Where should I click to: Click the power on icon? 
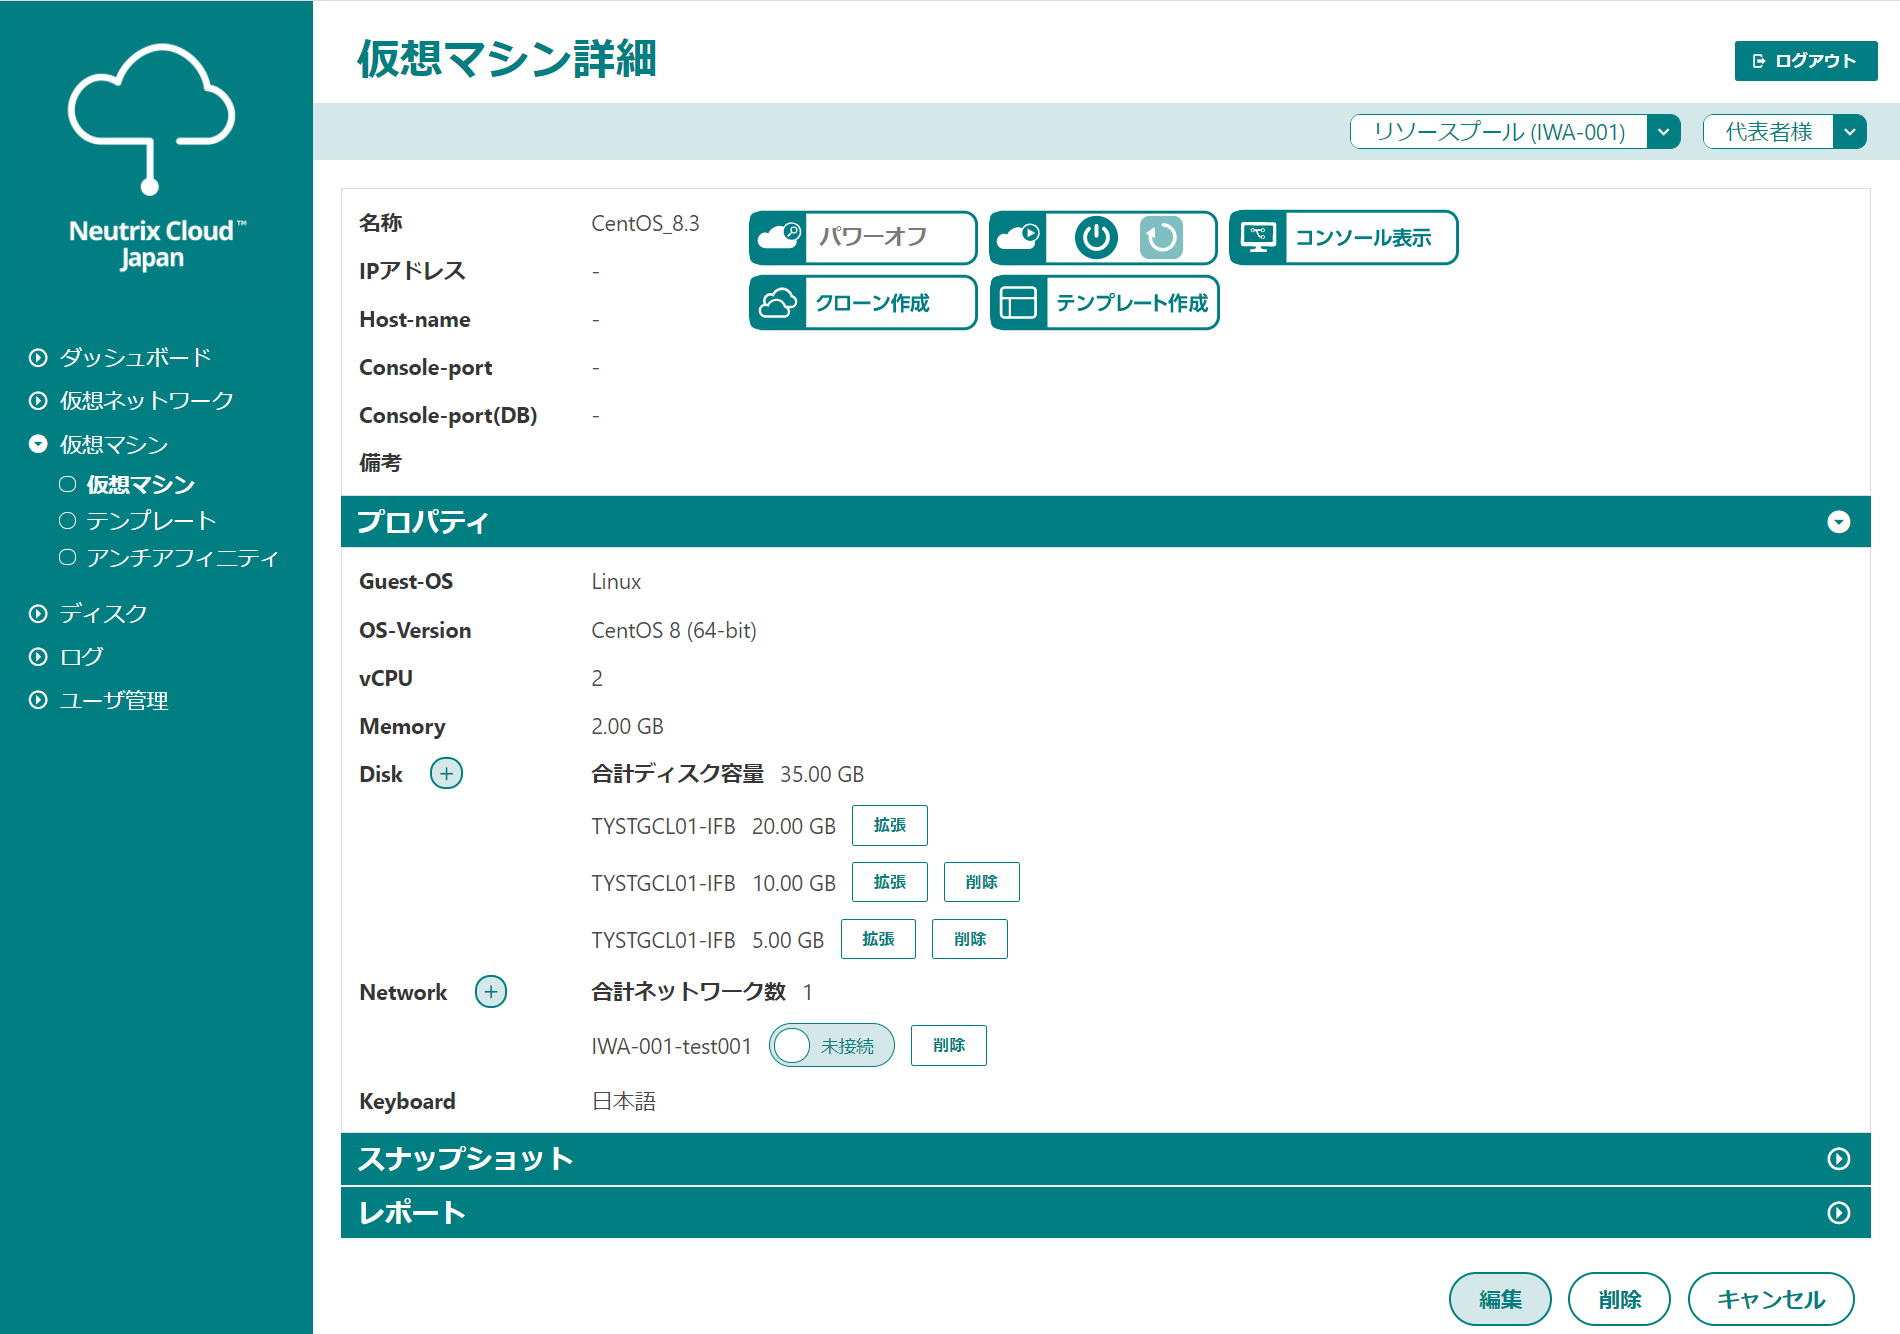1096,238
